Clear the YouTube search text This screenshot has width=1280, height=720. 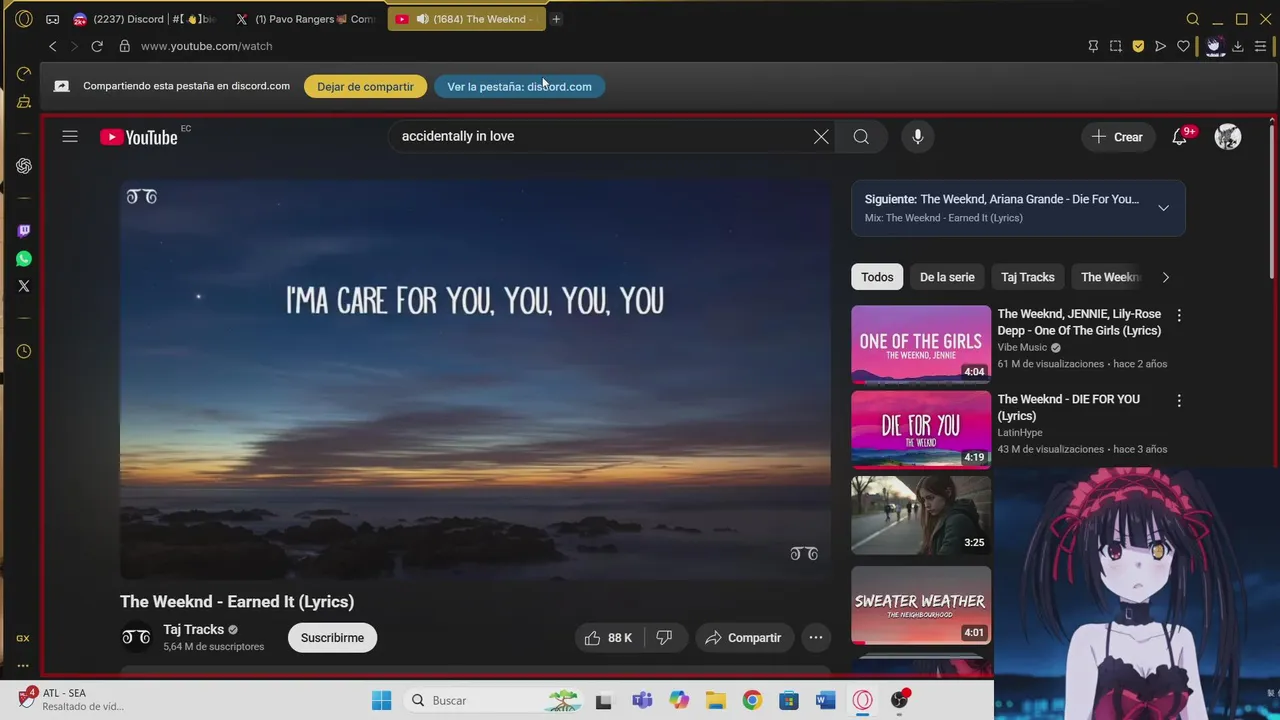click(821, 137)
